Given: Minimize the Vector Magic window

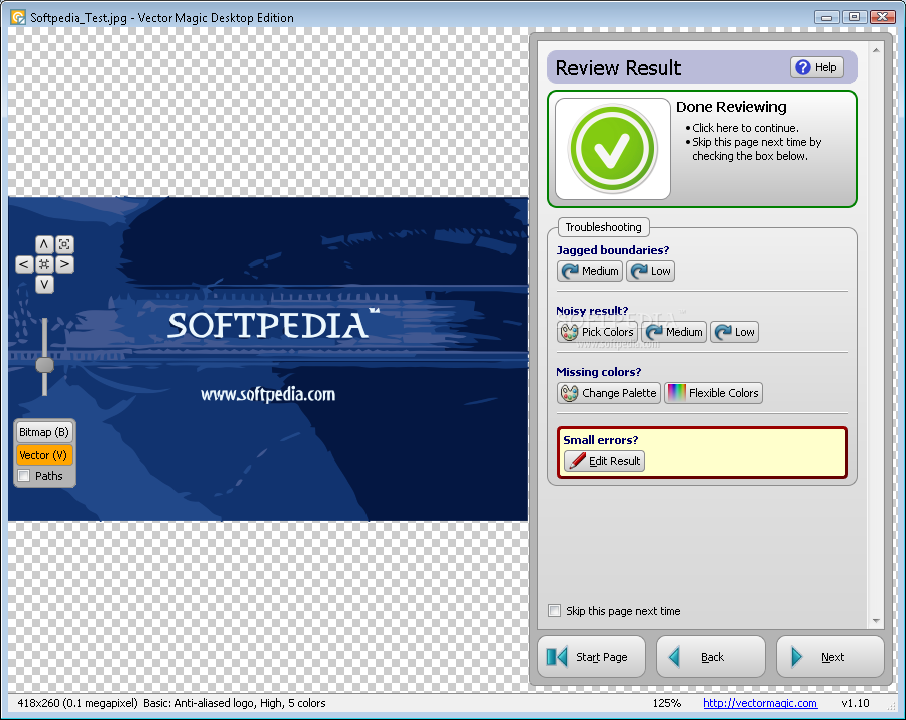Looking at the screenshot, I should point(827,17).
